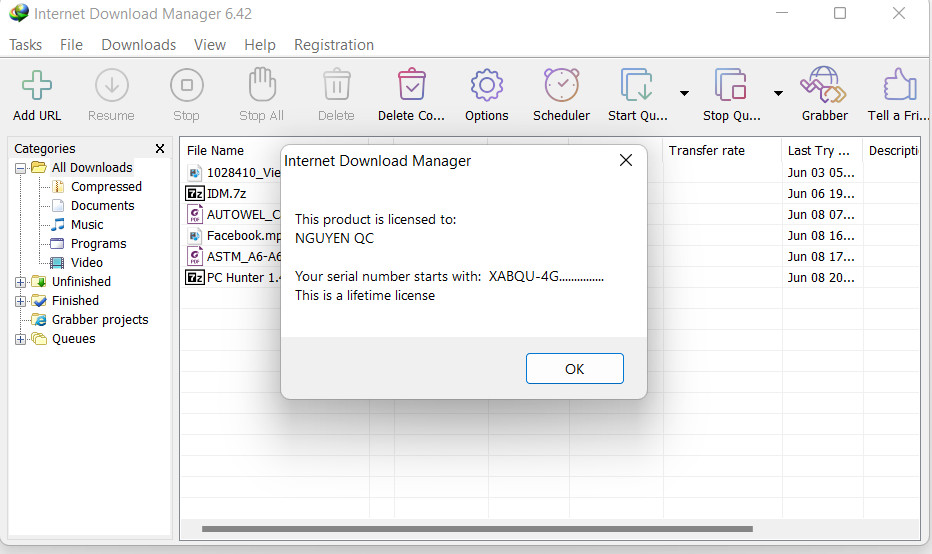932x554 pixels.
Task: Click the Start Queue toolbar icon
Action: click(x=637, y=84)
